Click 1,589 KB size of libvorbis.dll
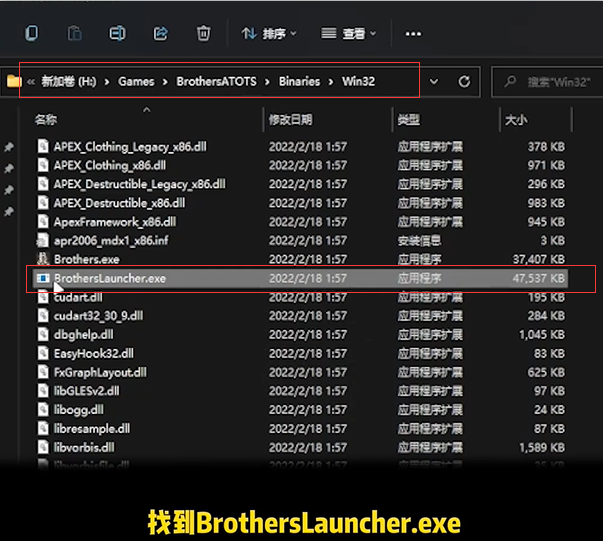Viewport: 603px width, 541px height. pos(542,448)
